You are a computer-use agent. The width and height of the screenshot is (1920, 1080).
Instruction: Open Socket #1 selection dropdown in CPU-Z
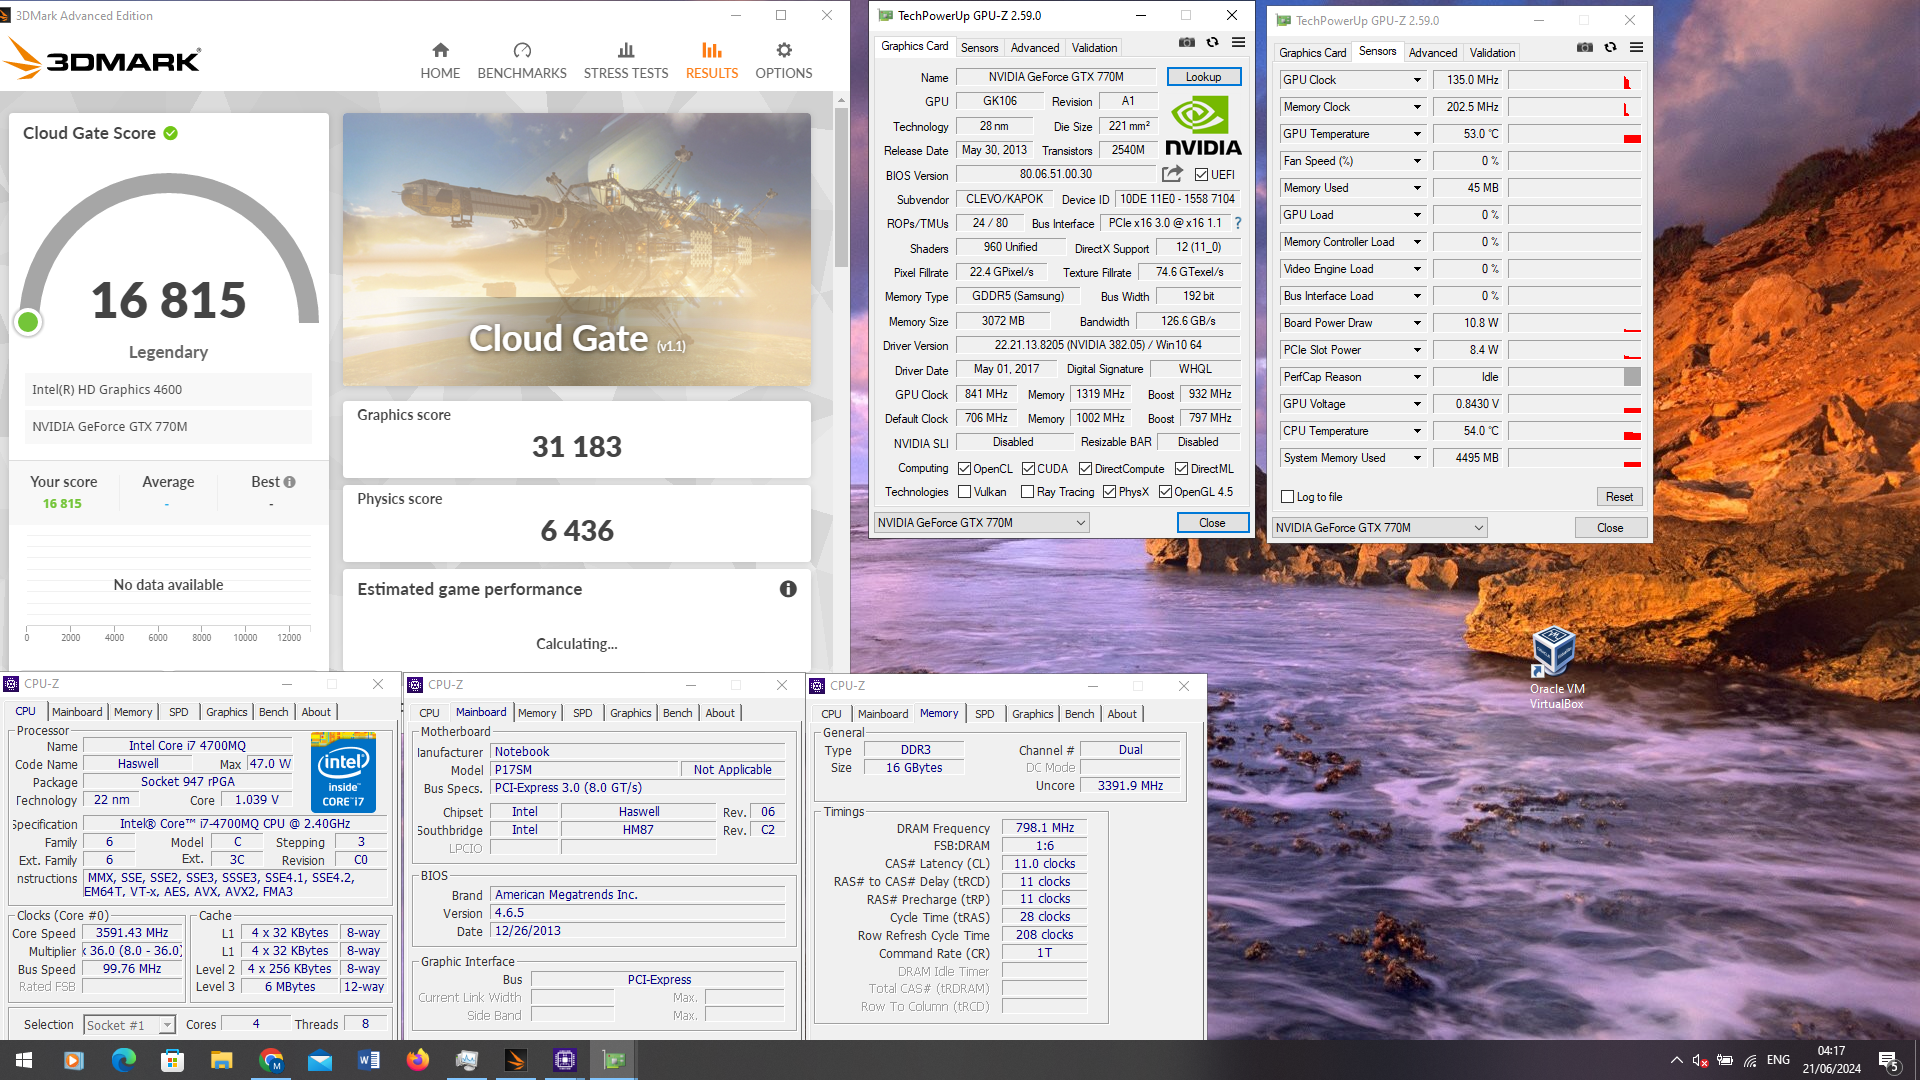click(129, 1025)
